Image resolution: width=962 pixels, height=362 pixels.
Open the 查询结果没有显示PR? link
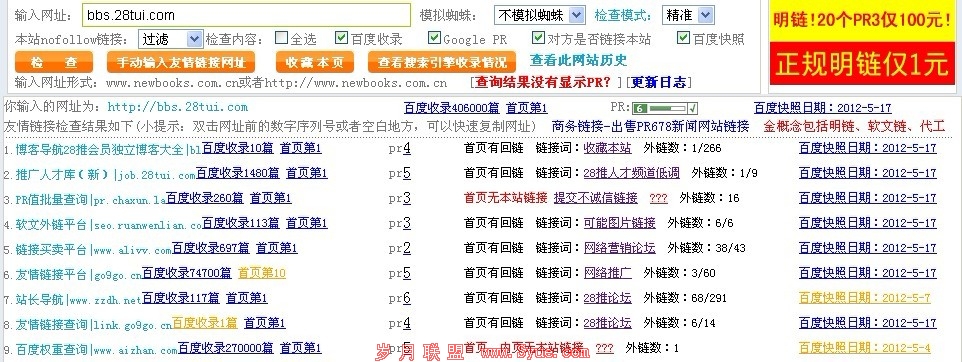click(543, 82)
